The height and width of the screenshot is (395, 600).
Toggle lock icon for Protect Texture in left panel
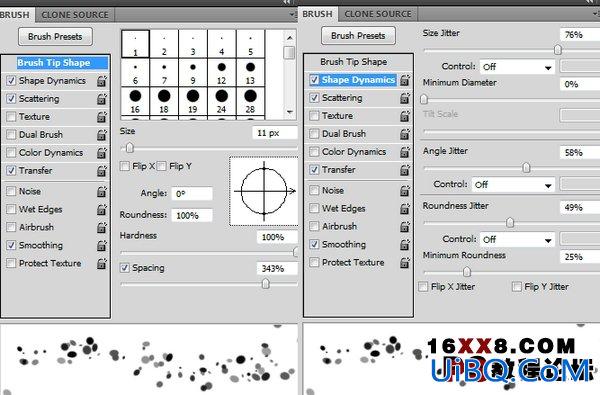(101, 263)
